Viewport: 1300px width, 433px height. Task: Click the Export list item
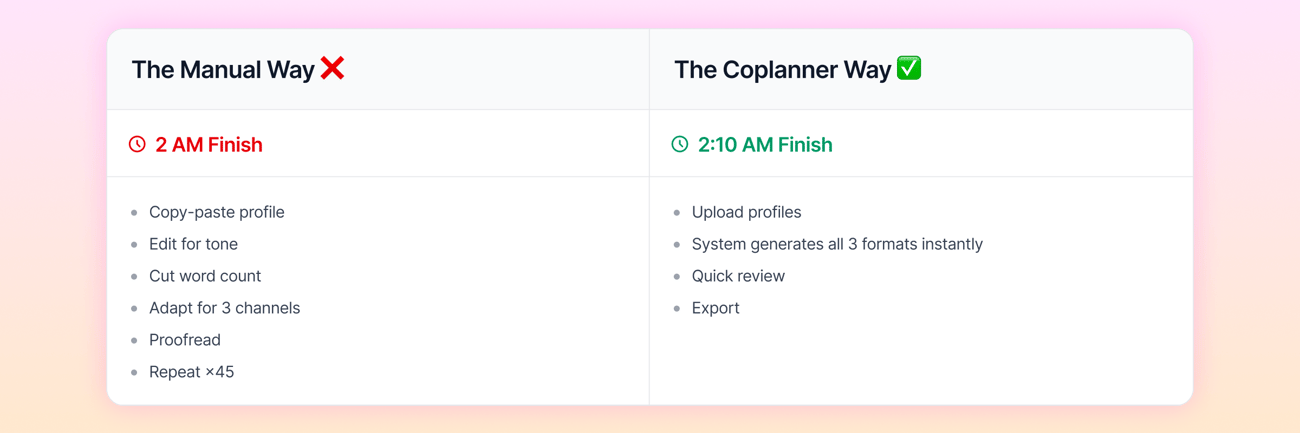pos(715,308)
